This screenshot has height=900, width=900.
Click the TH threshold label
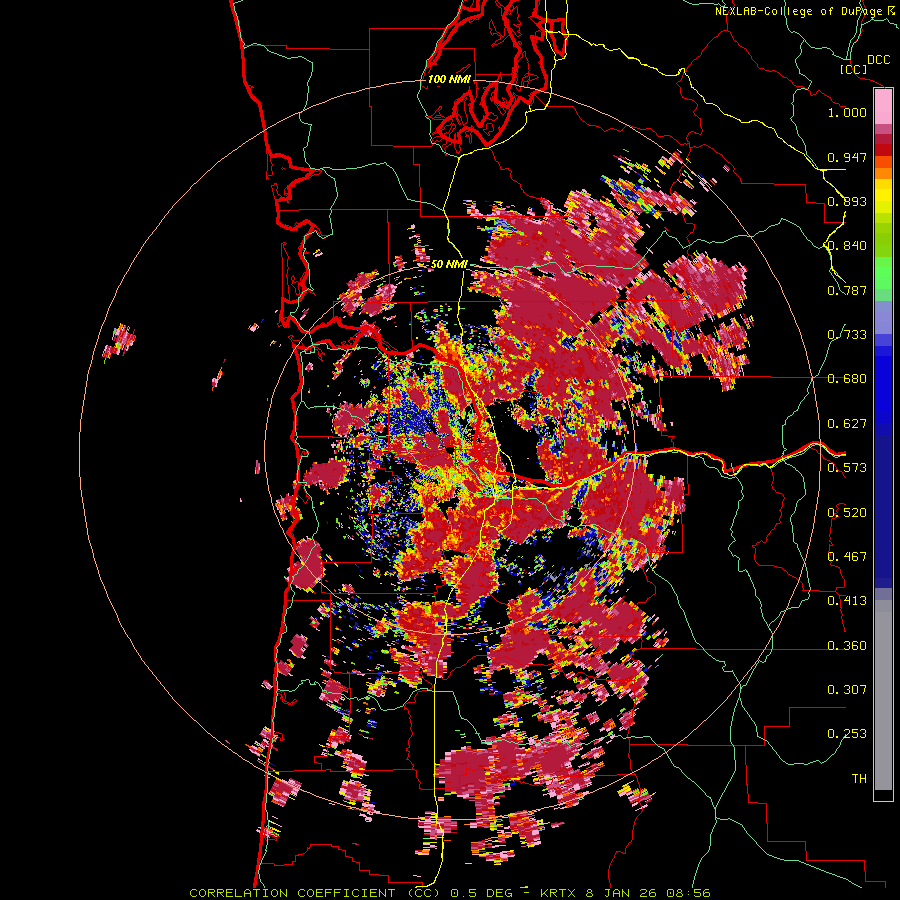859,779
